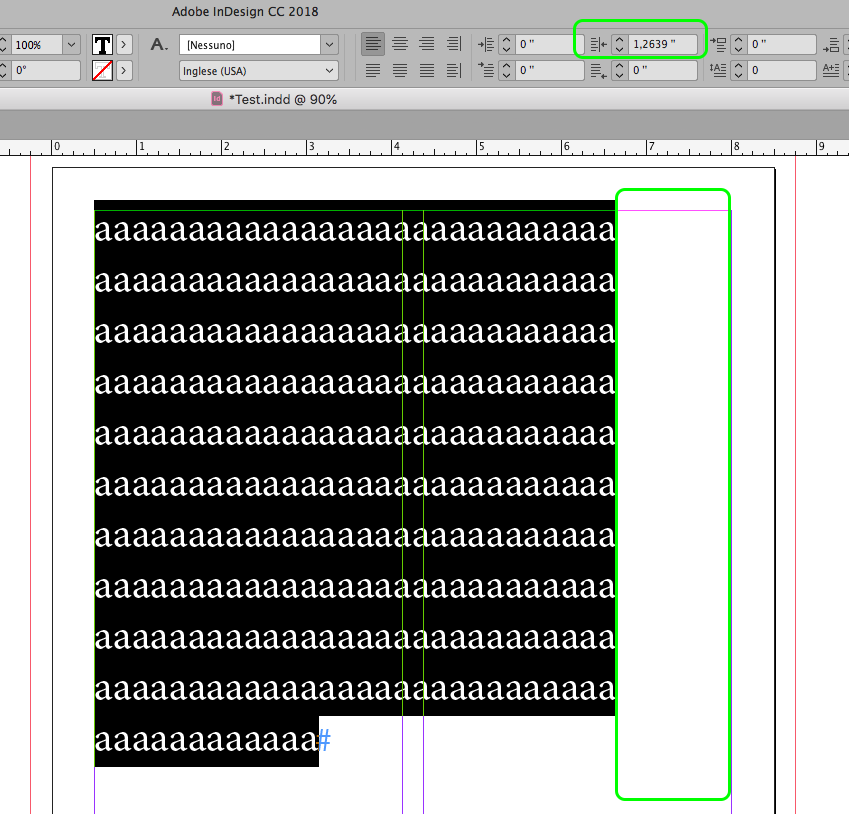Justify all lines button
This screenshot has width=849, height=814.
tap(427, 70)
